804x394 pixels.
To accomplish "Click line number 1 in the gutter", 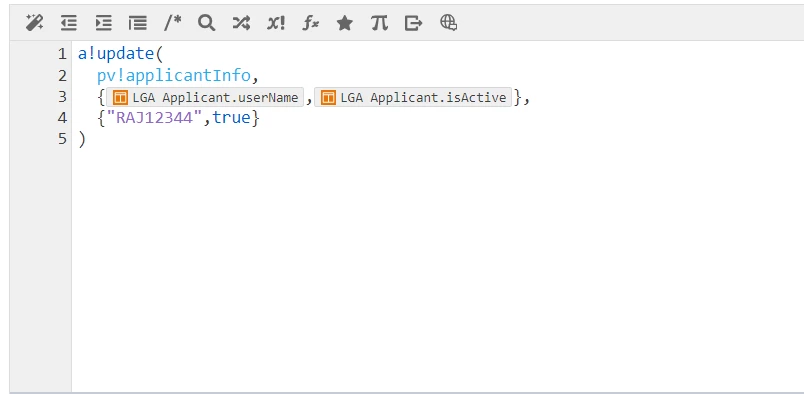I will point(62,54).
